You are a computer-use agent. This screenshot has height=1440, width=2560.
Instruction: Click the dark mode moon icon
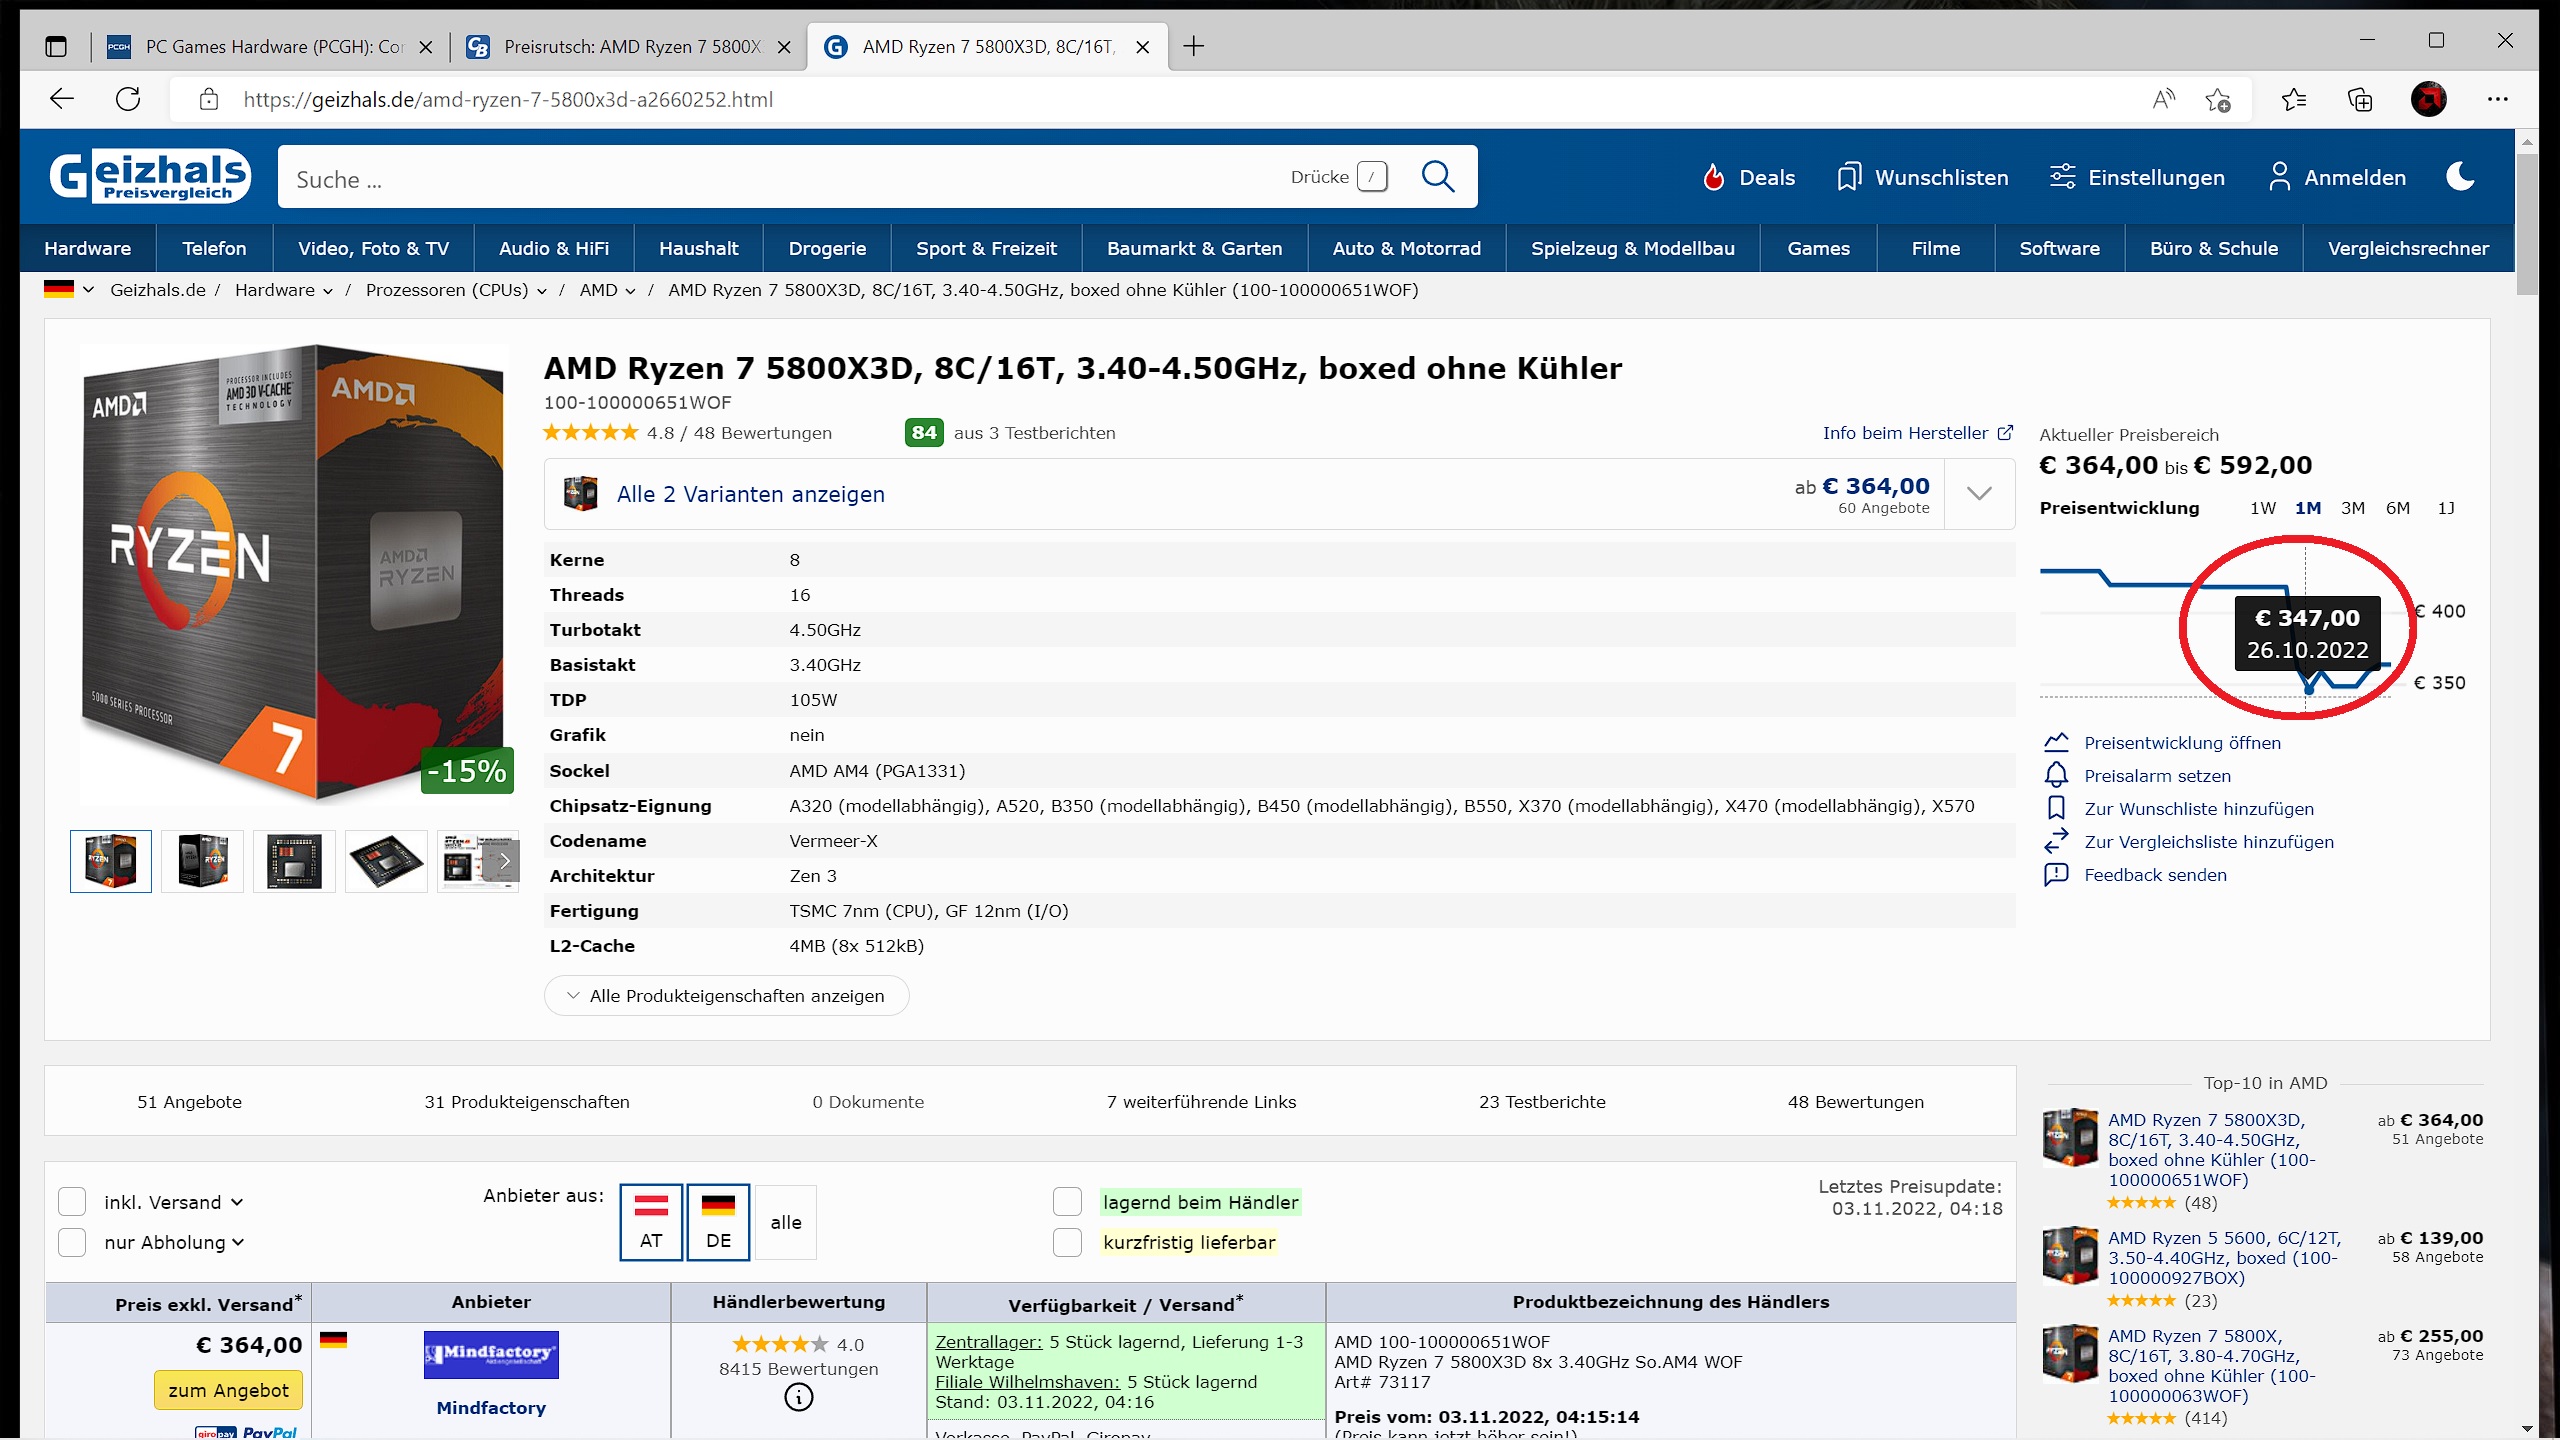tap(2460, 177)
